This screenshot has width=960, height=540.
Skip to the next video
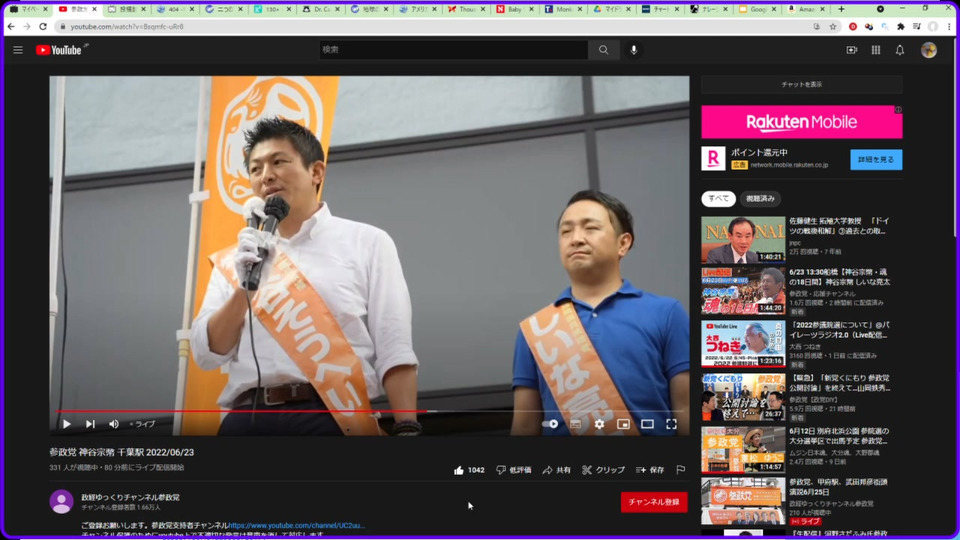click(x=90, y=424)
